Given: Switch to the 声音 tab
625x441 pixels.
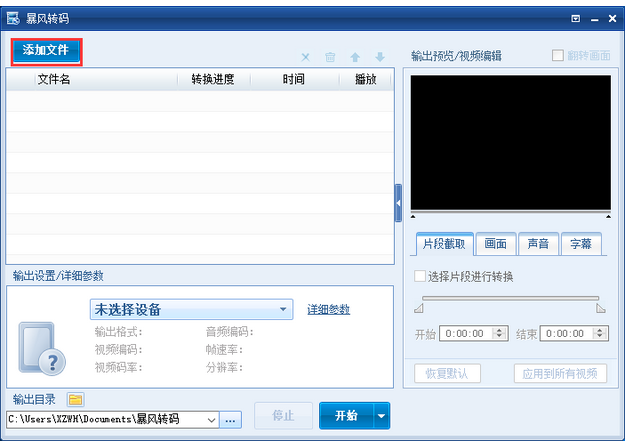Looking at the screenshot, I should (x=538, y=244).
